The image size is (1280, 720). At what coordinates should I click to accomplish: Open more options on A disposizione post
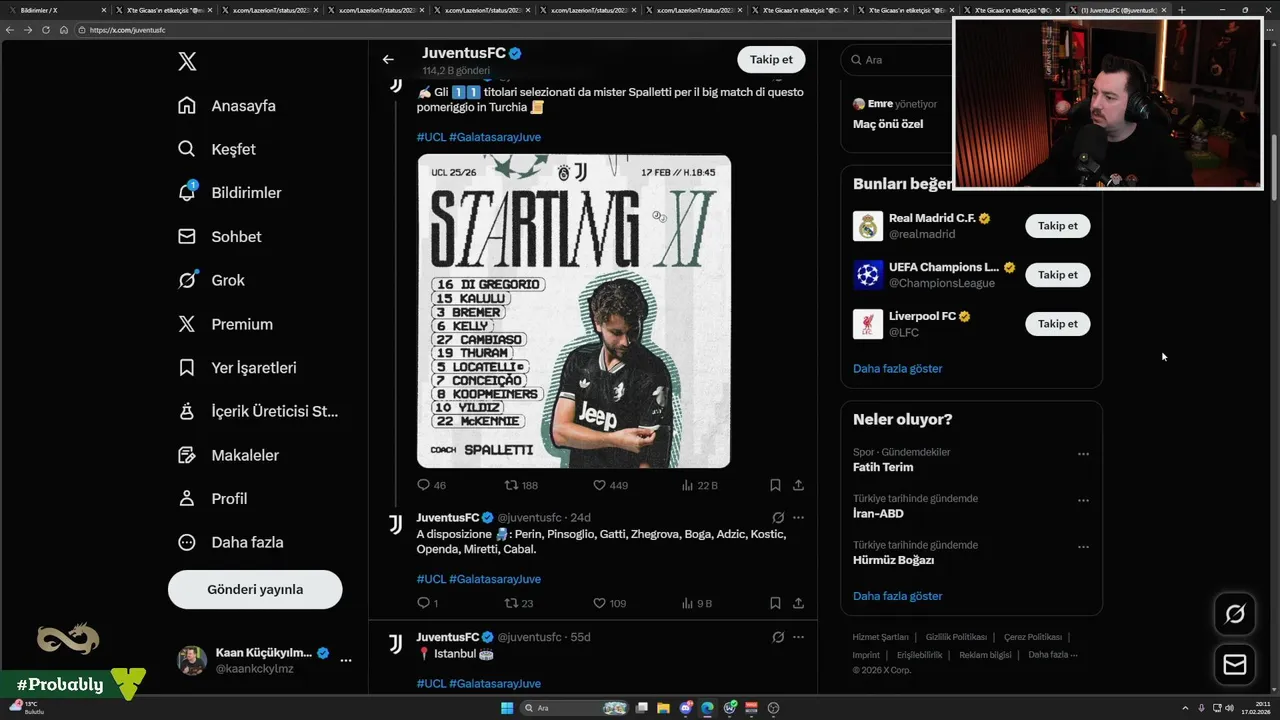pyautogui.click(x=798, y=518)
